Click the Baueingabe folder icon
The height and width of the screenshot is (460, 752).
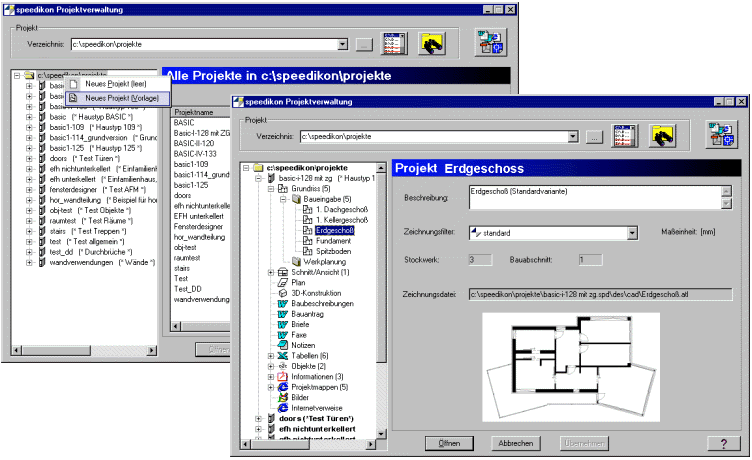[296, 199]
